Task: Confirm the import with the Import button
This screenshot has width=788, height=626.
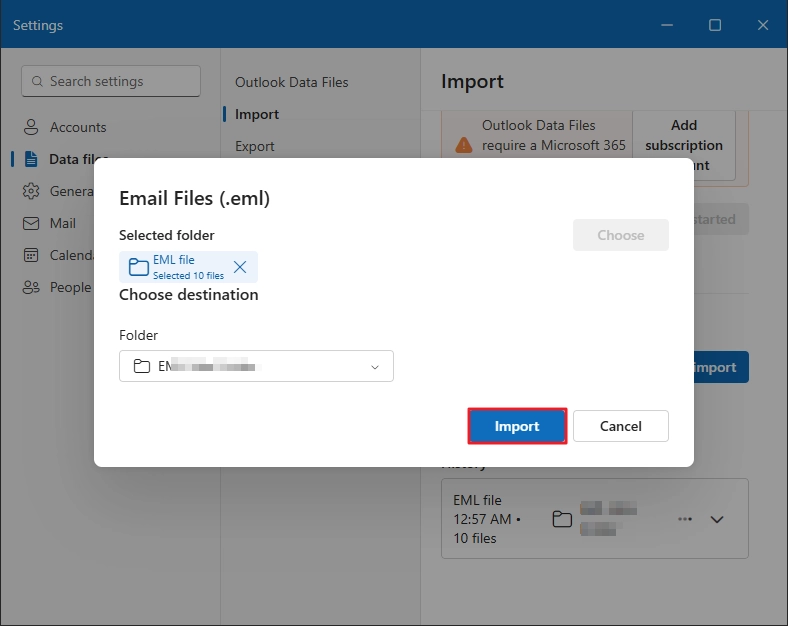Action: [517, 426]
